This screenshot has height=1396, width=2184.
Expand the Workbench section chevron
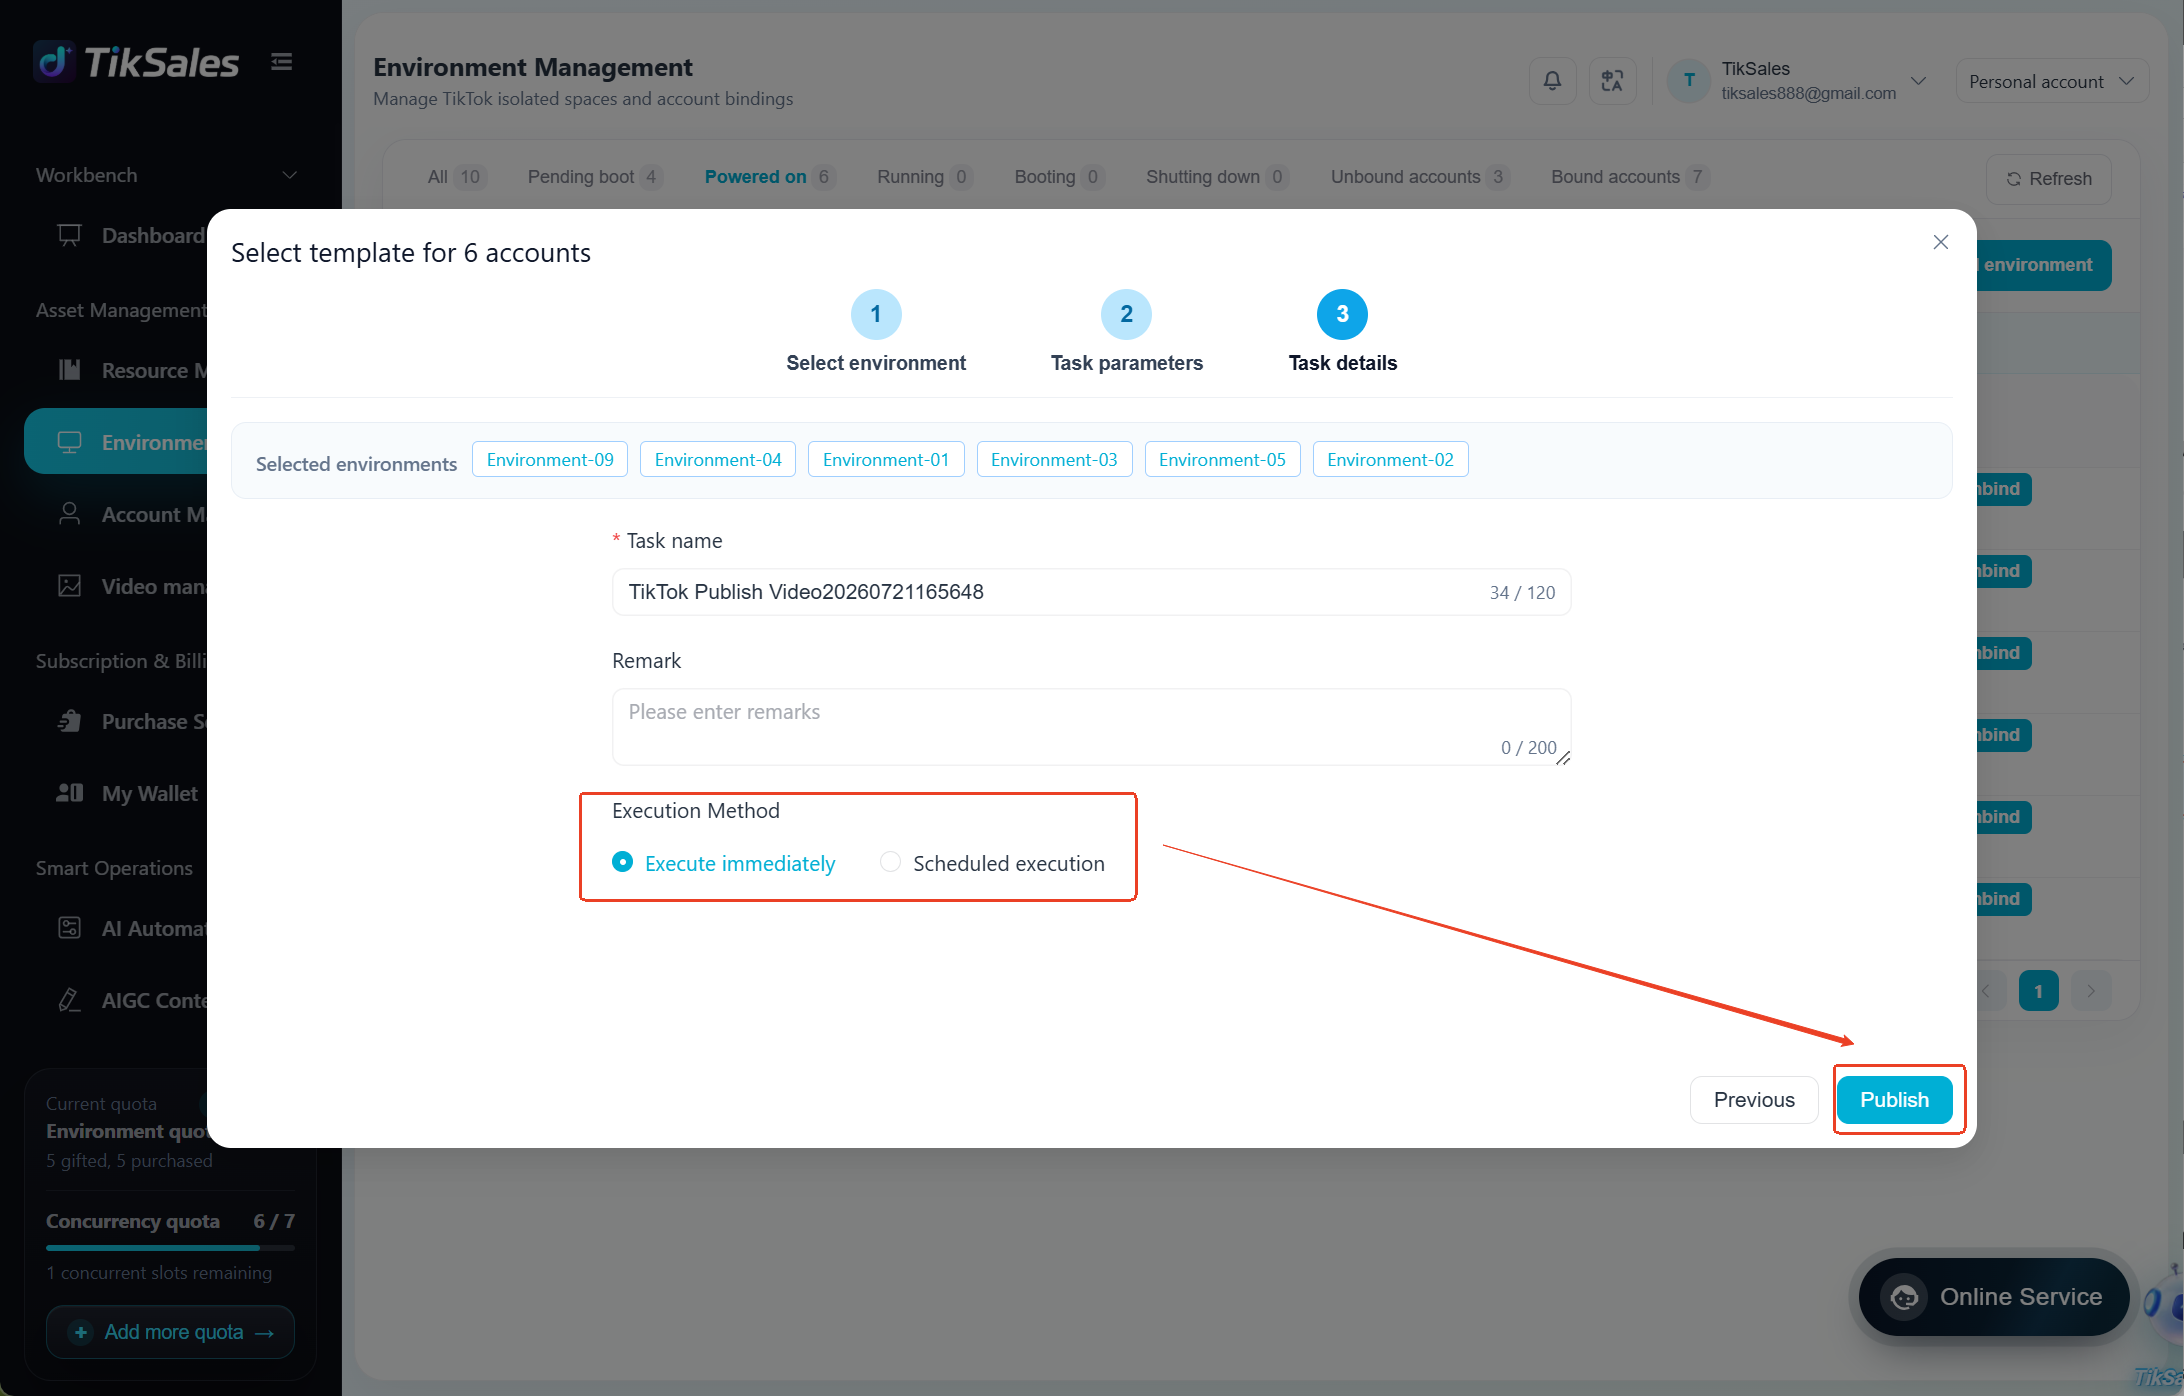(290, 175)
